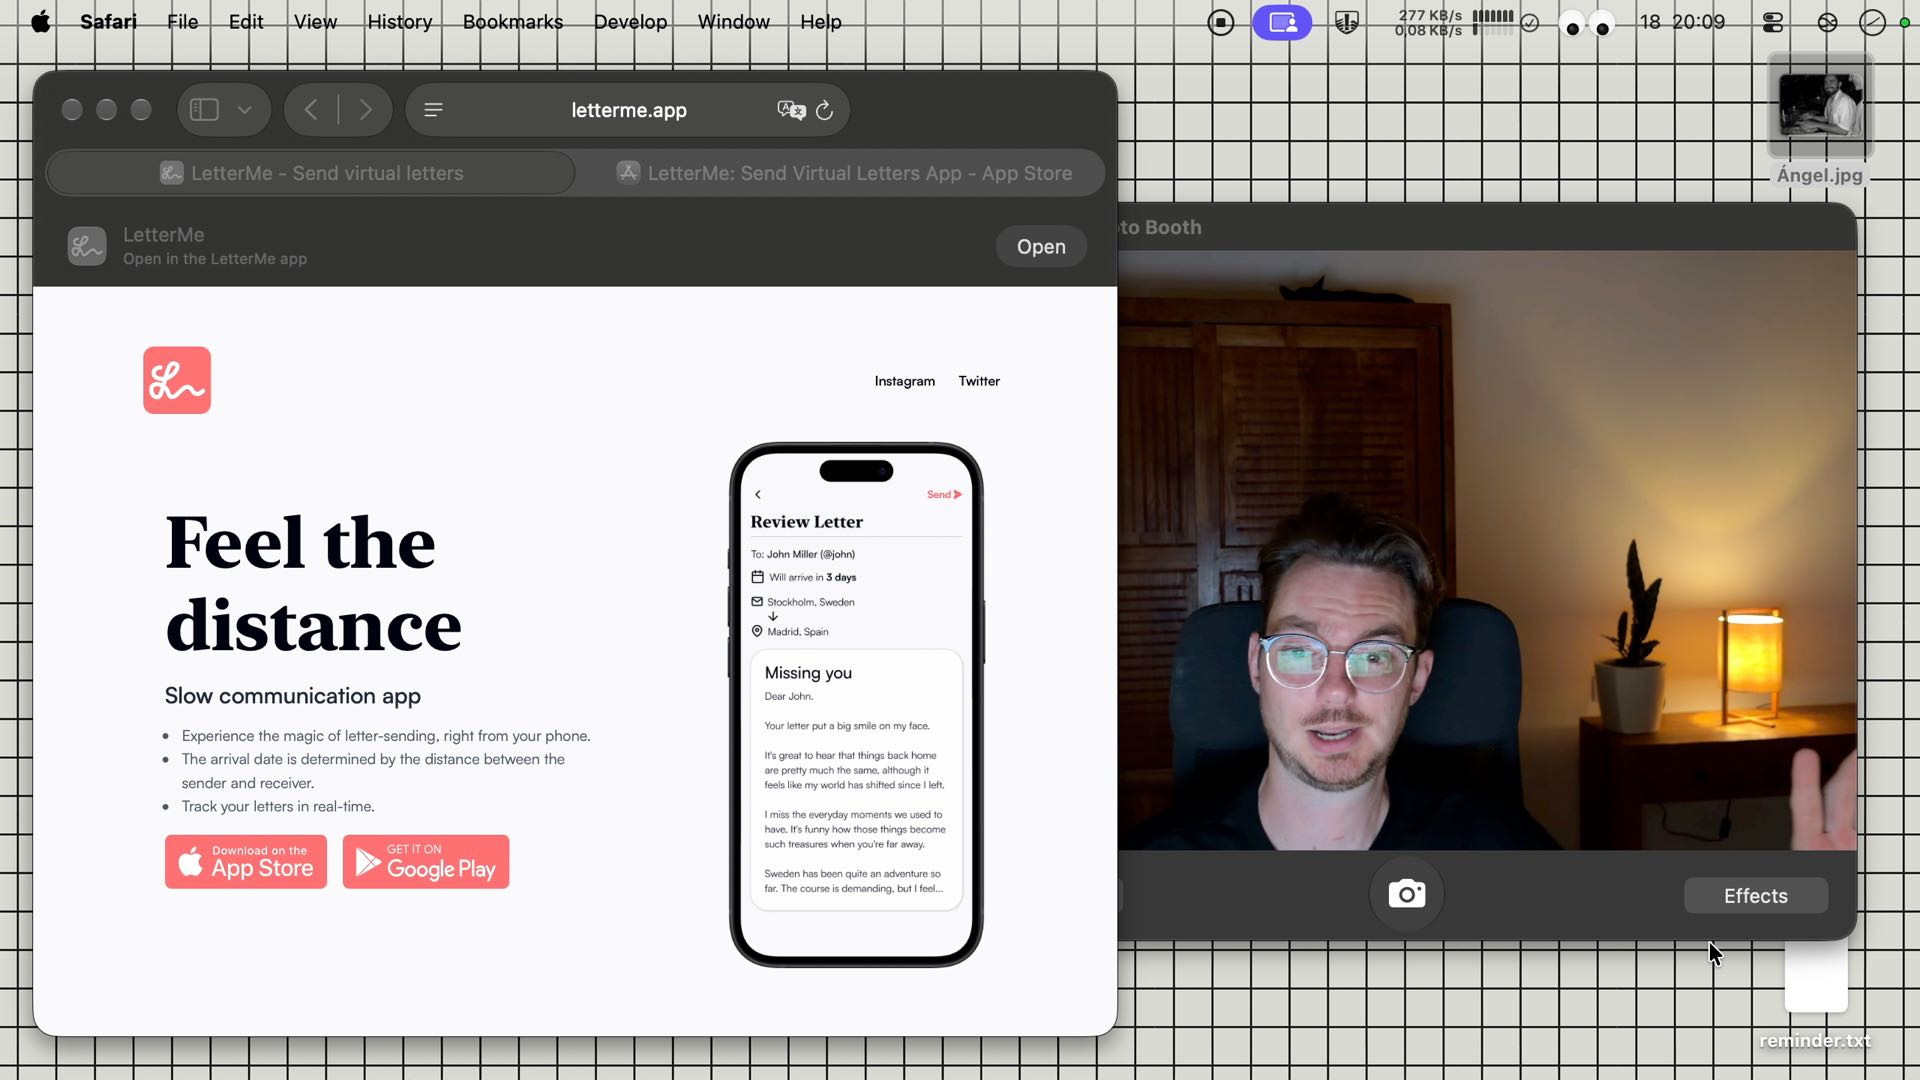Click the phone mockup image

coord(856,705)
